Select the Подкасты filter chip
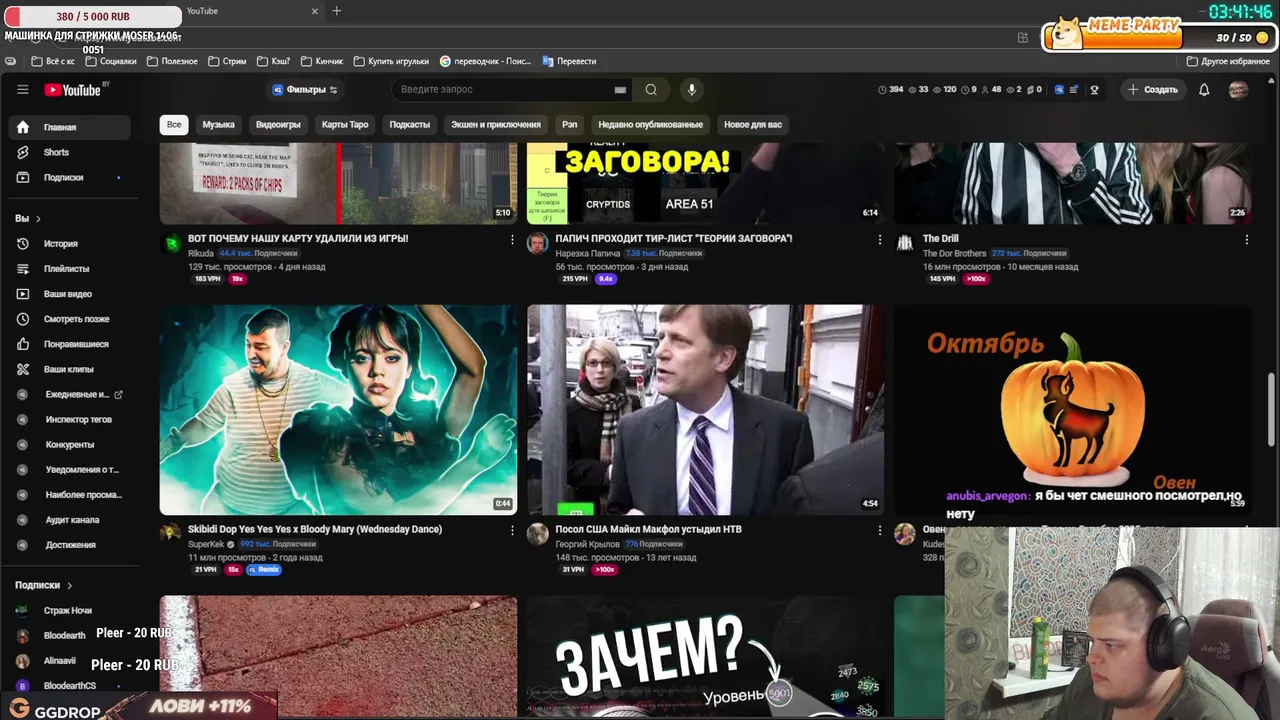Viewport: 1280px width, 720px height. [409, 124]
